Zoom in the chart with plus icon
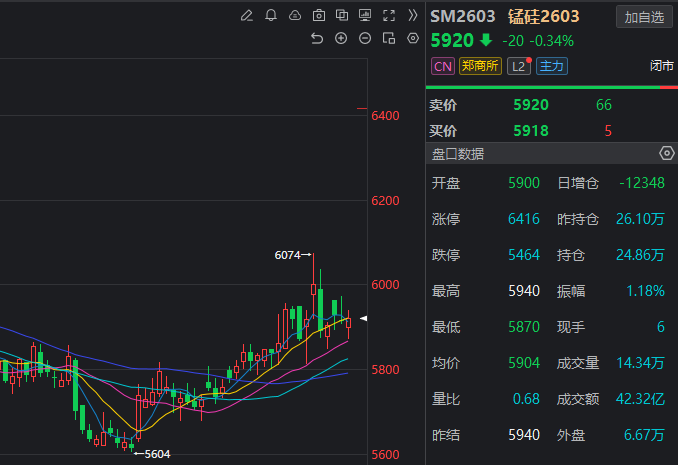Viewport: 678px width, 465px height. 341,38
